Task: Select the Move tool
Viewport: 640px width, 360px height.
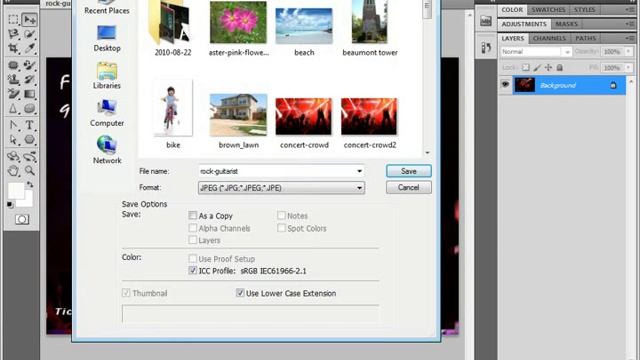Action: coord(29,19)
